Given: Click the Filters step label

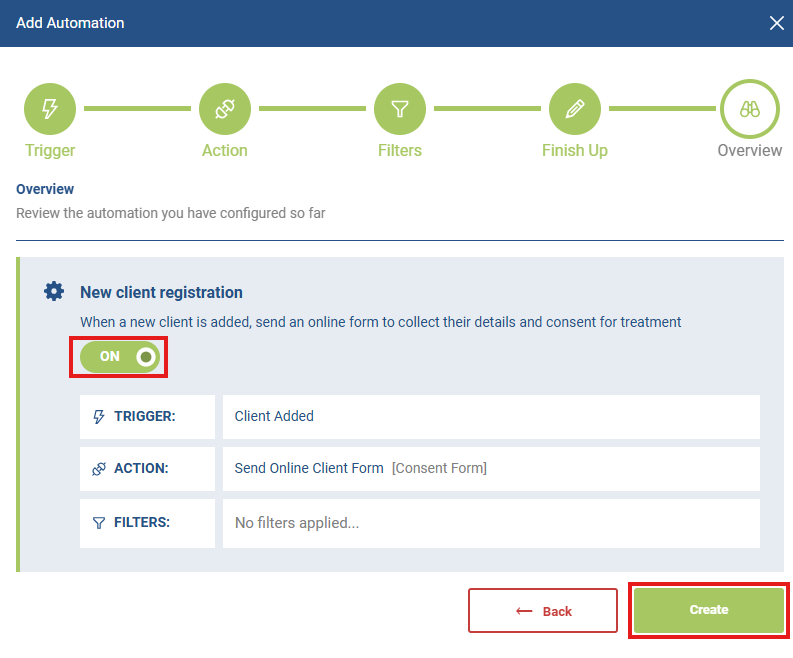Looking at the screenshot, I should tap(400, 150).
